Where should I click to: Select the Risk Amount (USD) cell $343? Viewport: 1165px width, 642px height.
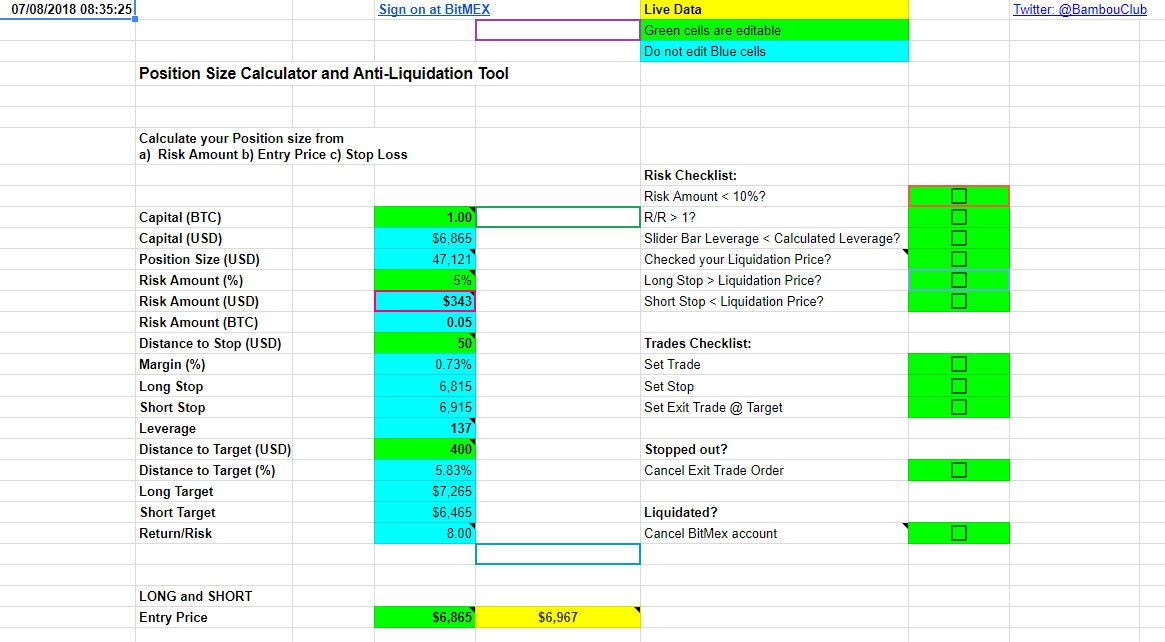pyautogui.click(x=424, y=301)
